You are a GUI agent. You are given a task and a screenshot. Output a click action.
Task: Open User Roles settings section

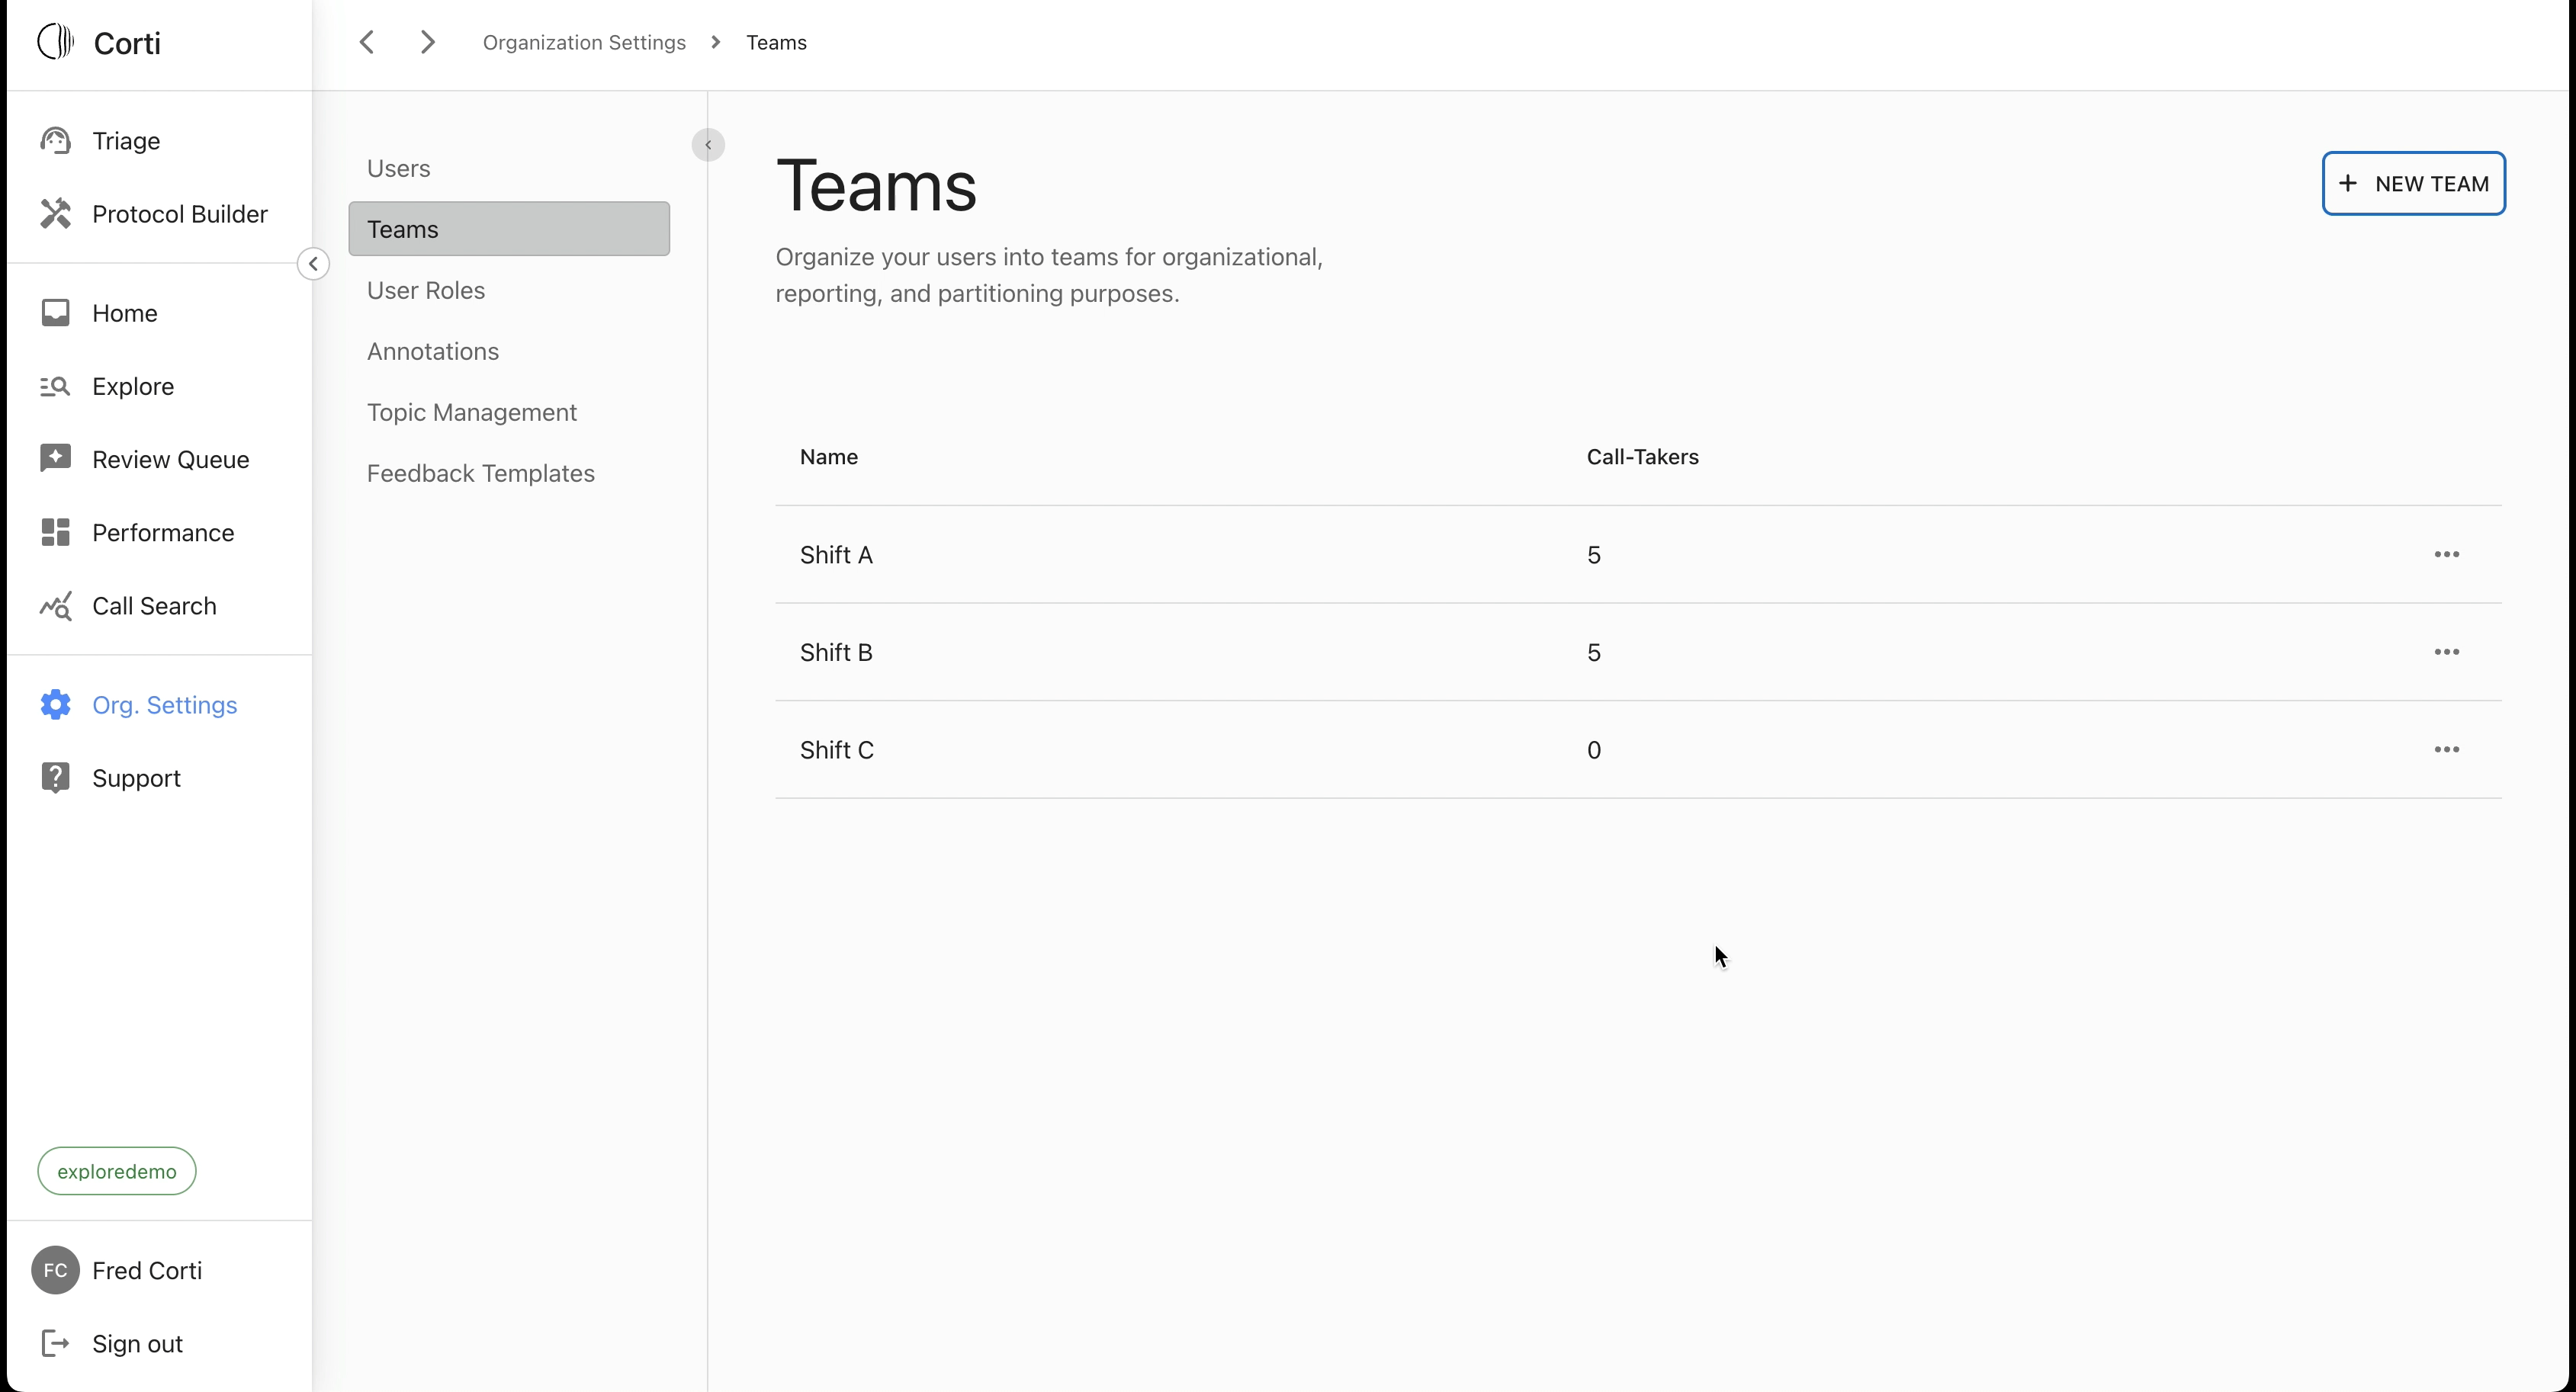pyautogui.click(x=426, y=290)
